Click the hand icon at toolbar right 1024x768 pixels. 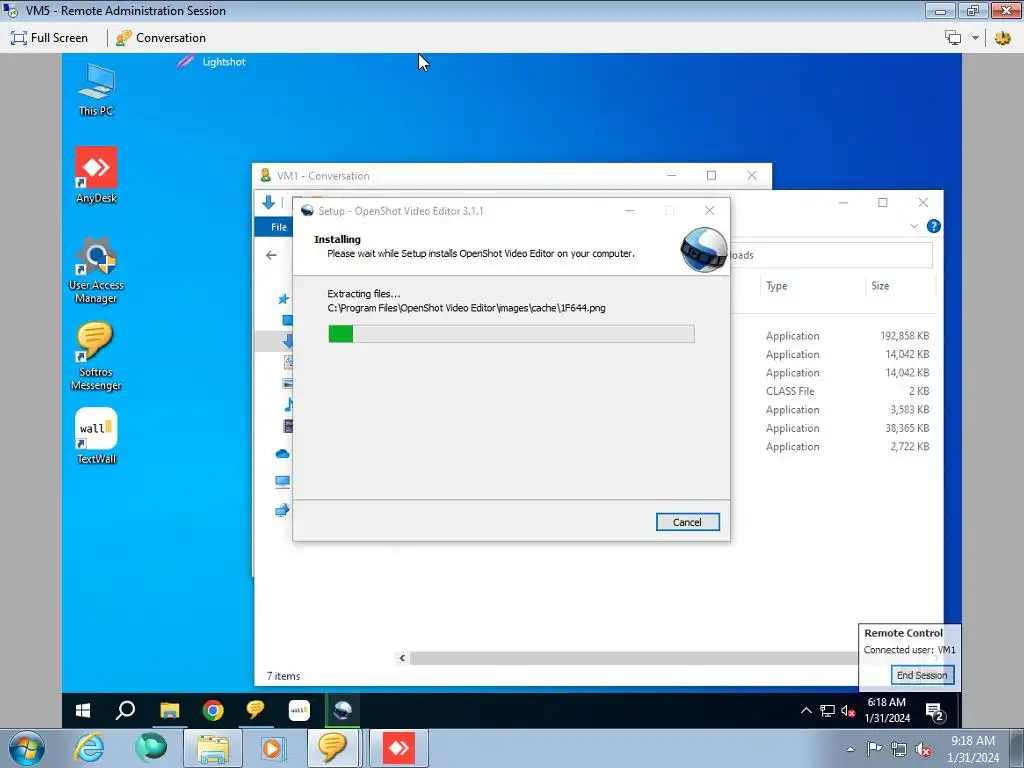1002,38
